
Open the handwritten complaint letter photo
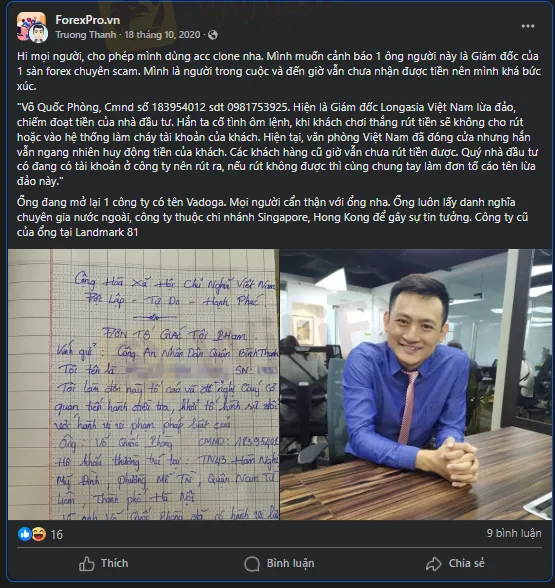point(143,384)
